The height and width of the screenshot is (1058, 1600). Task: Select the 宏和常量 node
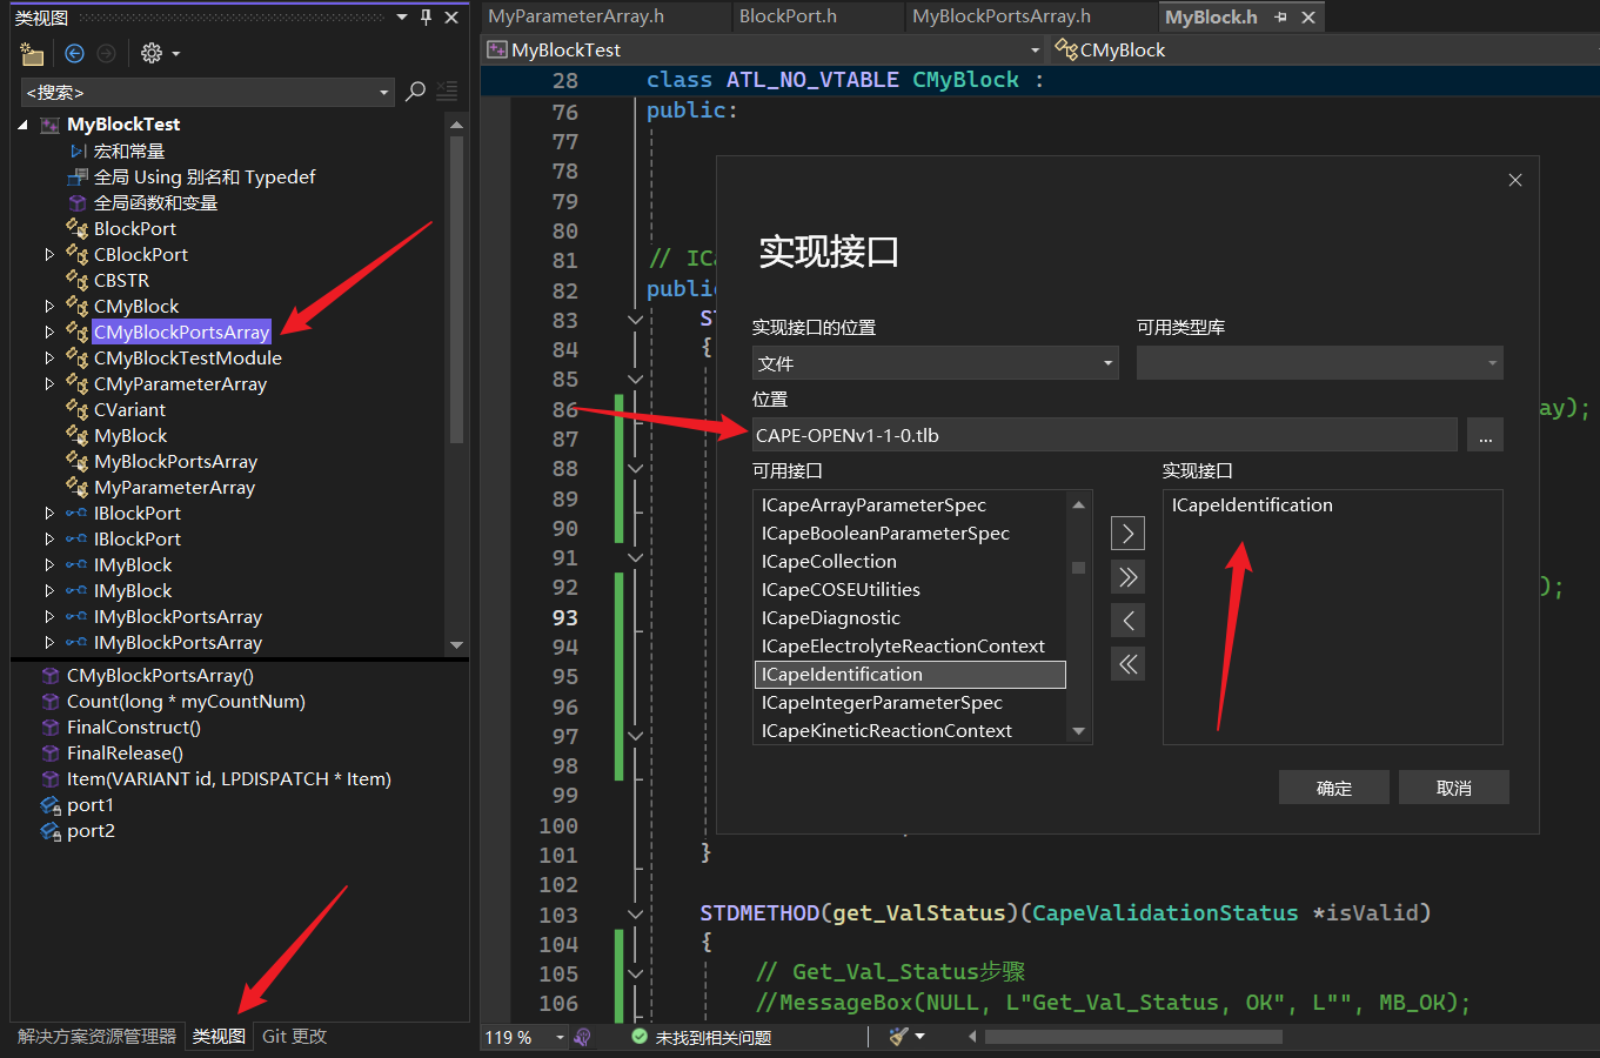coord(129,151)
